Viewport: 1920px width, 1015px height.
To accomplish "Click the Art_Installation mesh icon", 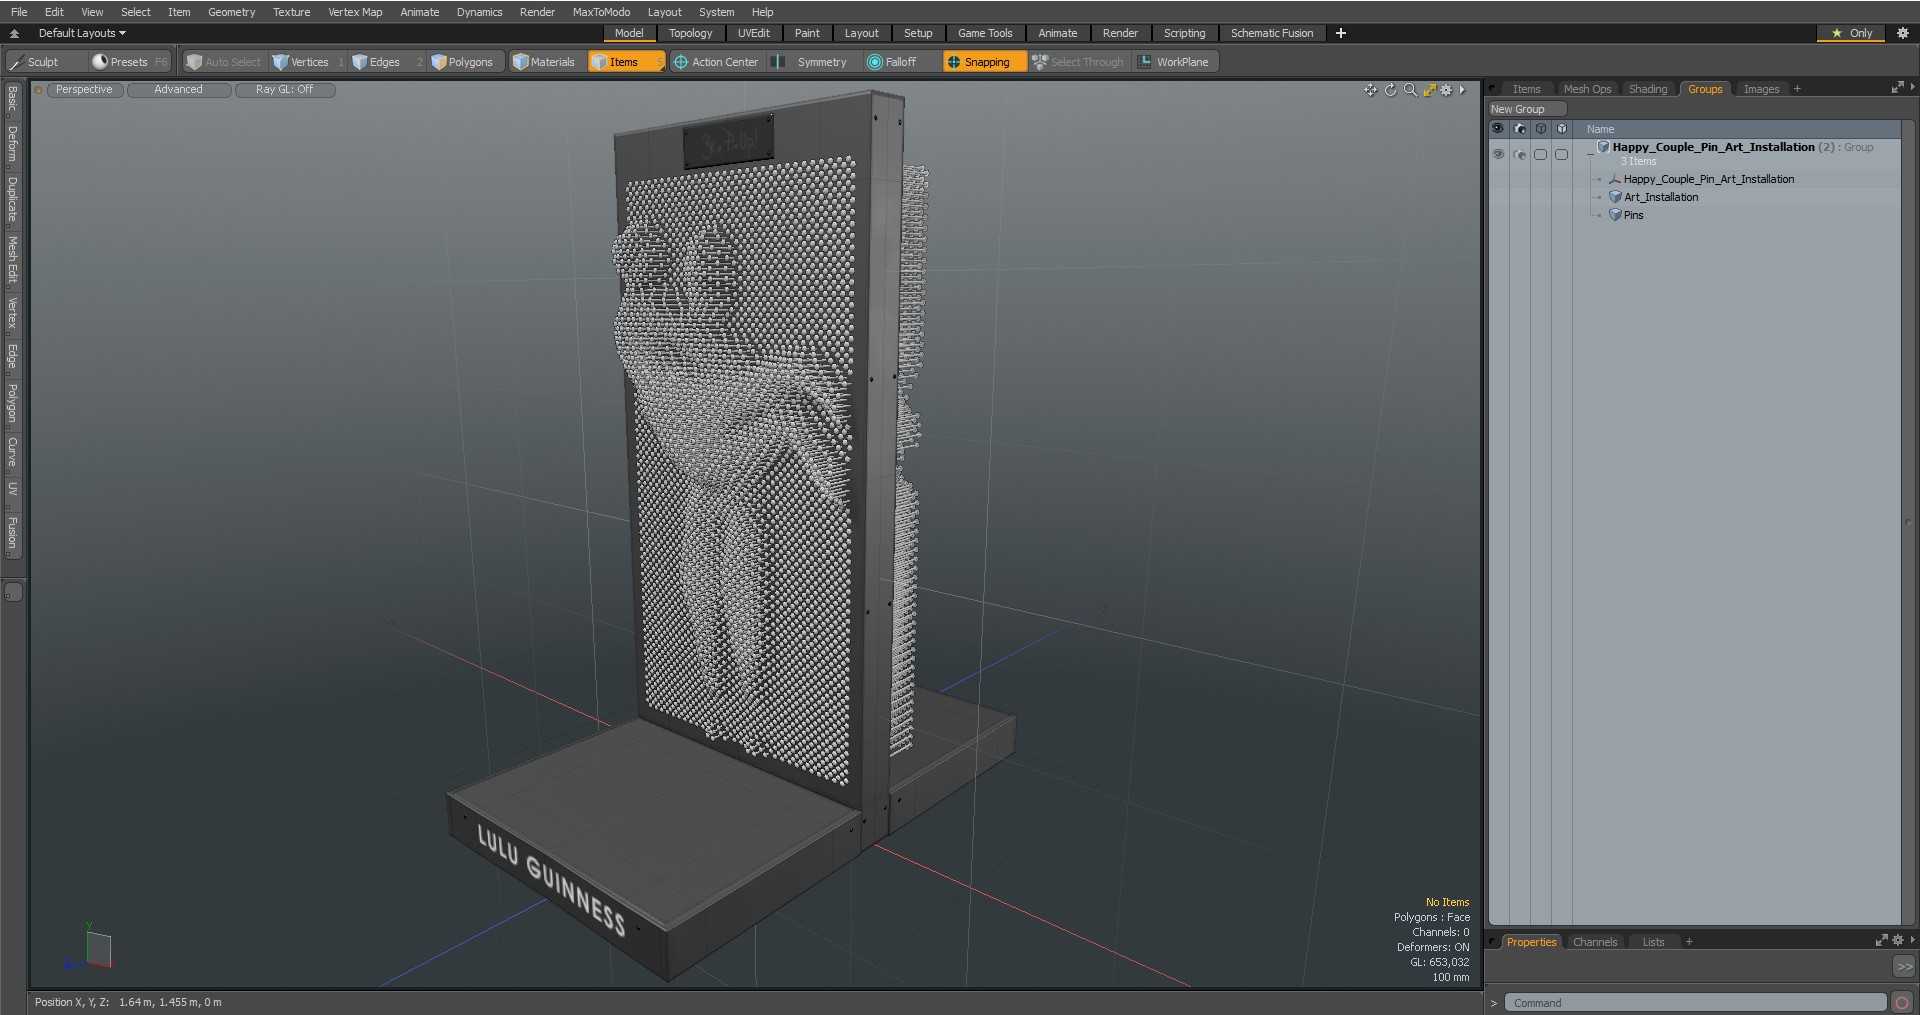I will click(1615, 197).
